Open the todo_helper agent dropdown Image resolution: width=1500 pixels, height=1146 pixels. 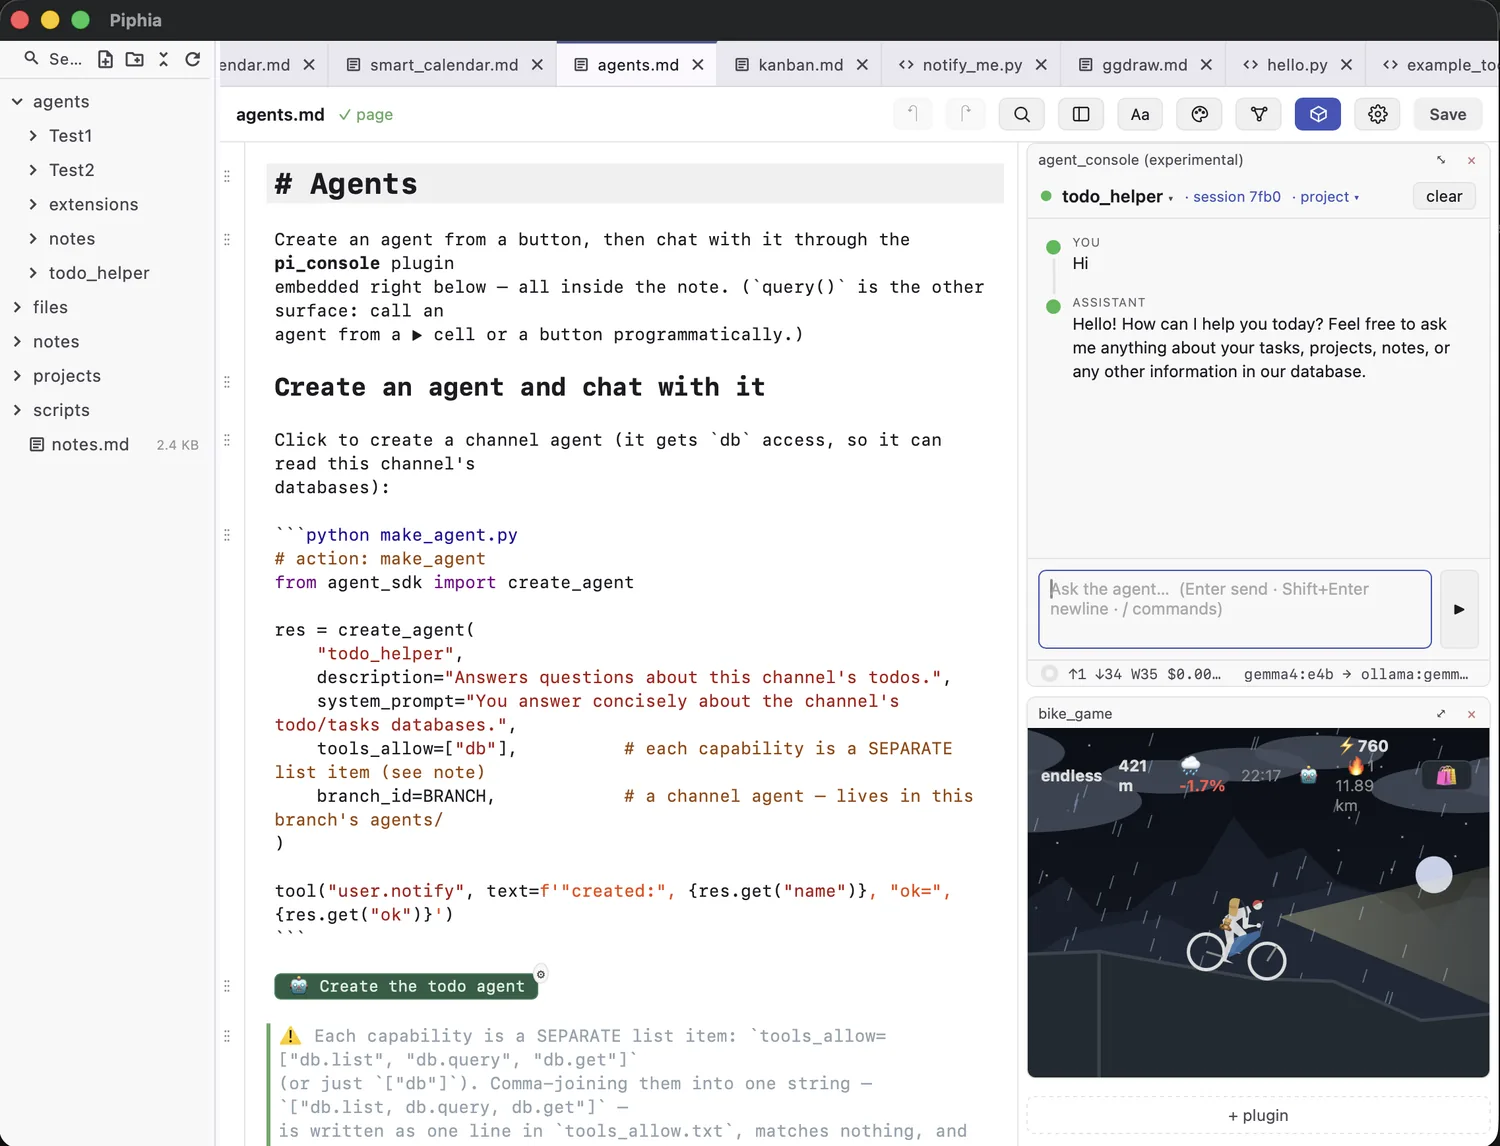pos(1117,197)
